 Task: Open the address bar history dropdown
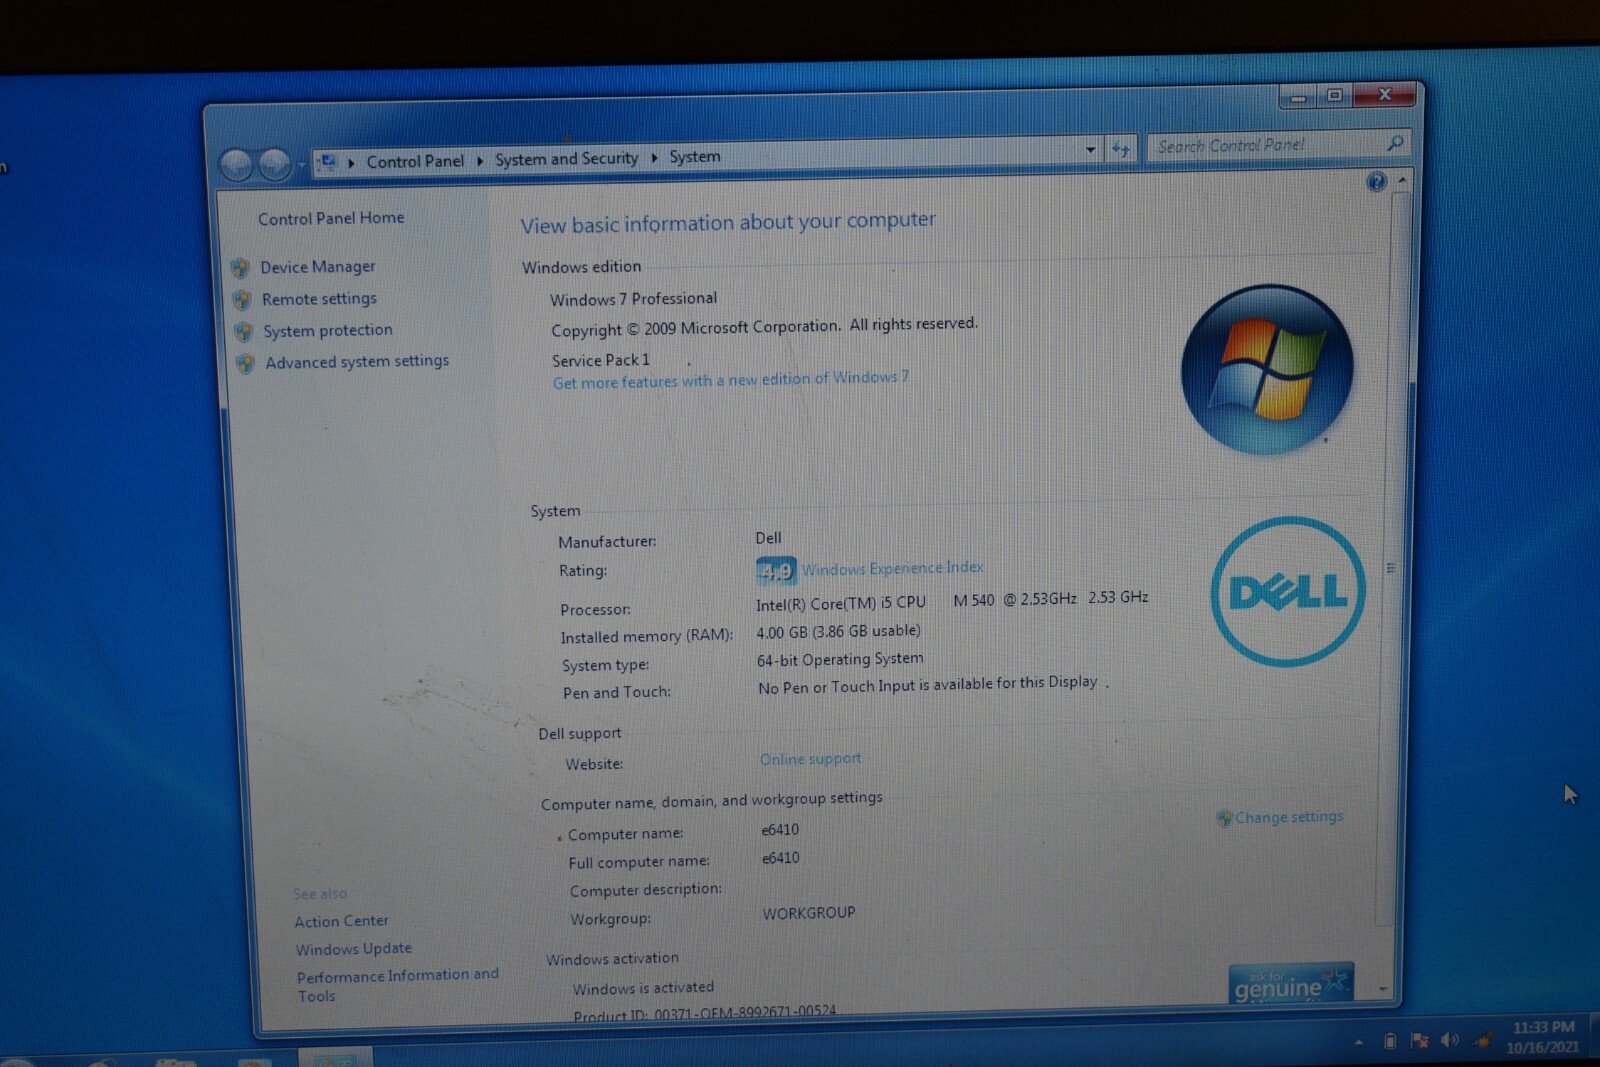(x=1090, y=150)
